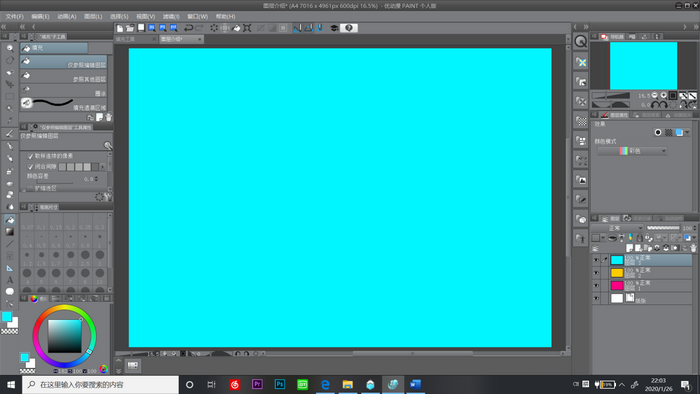Select the gradient tool
Image resolution: width=700 pixels, height=394 pixels.
click(10, 232)
